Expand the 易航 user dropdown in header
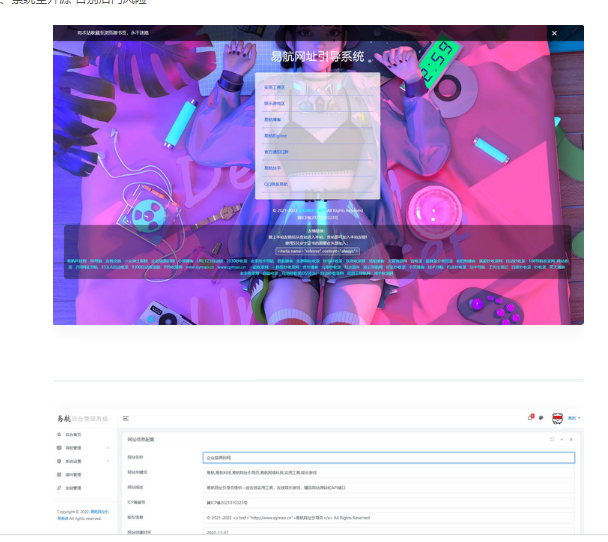 [x=574, y=418]
